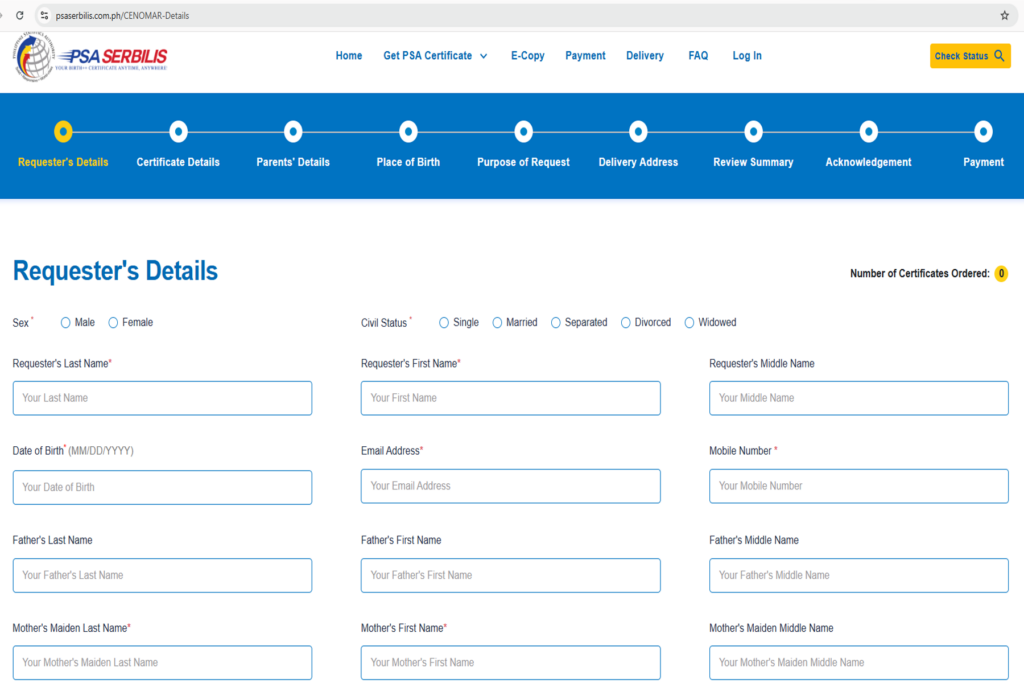This screenshot has height=683, width=1024.
Task: Click the Certificate Details step label
Action: coord(178,162)
